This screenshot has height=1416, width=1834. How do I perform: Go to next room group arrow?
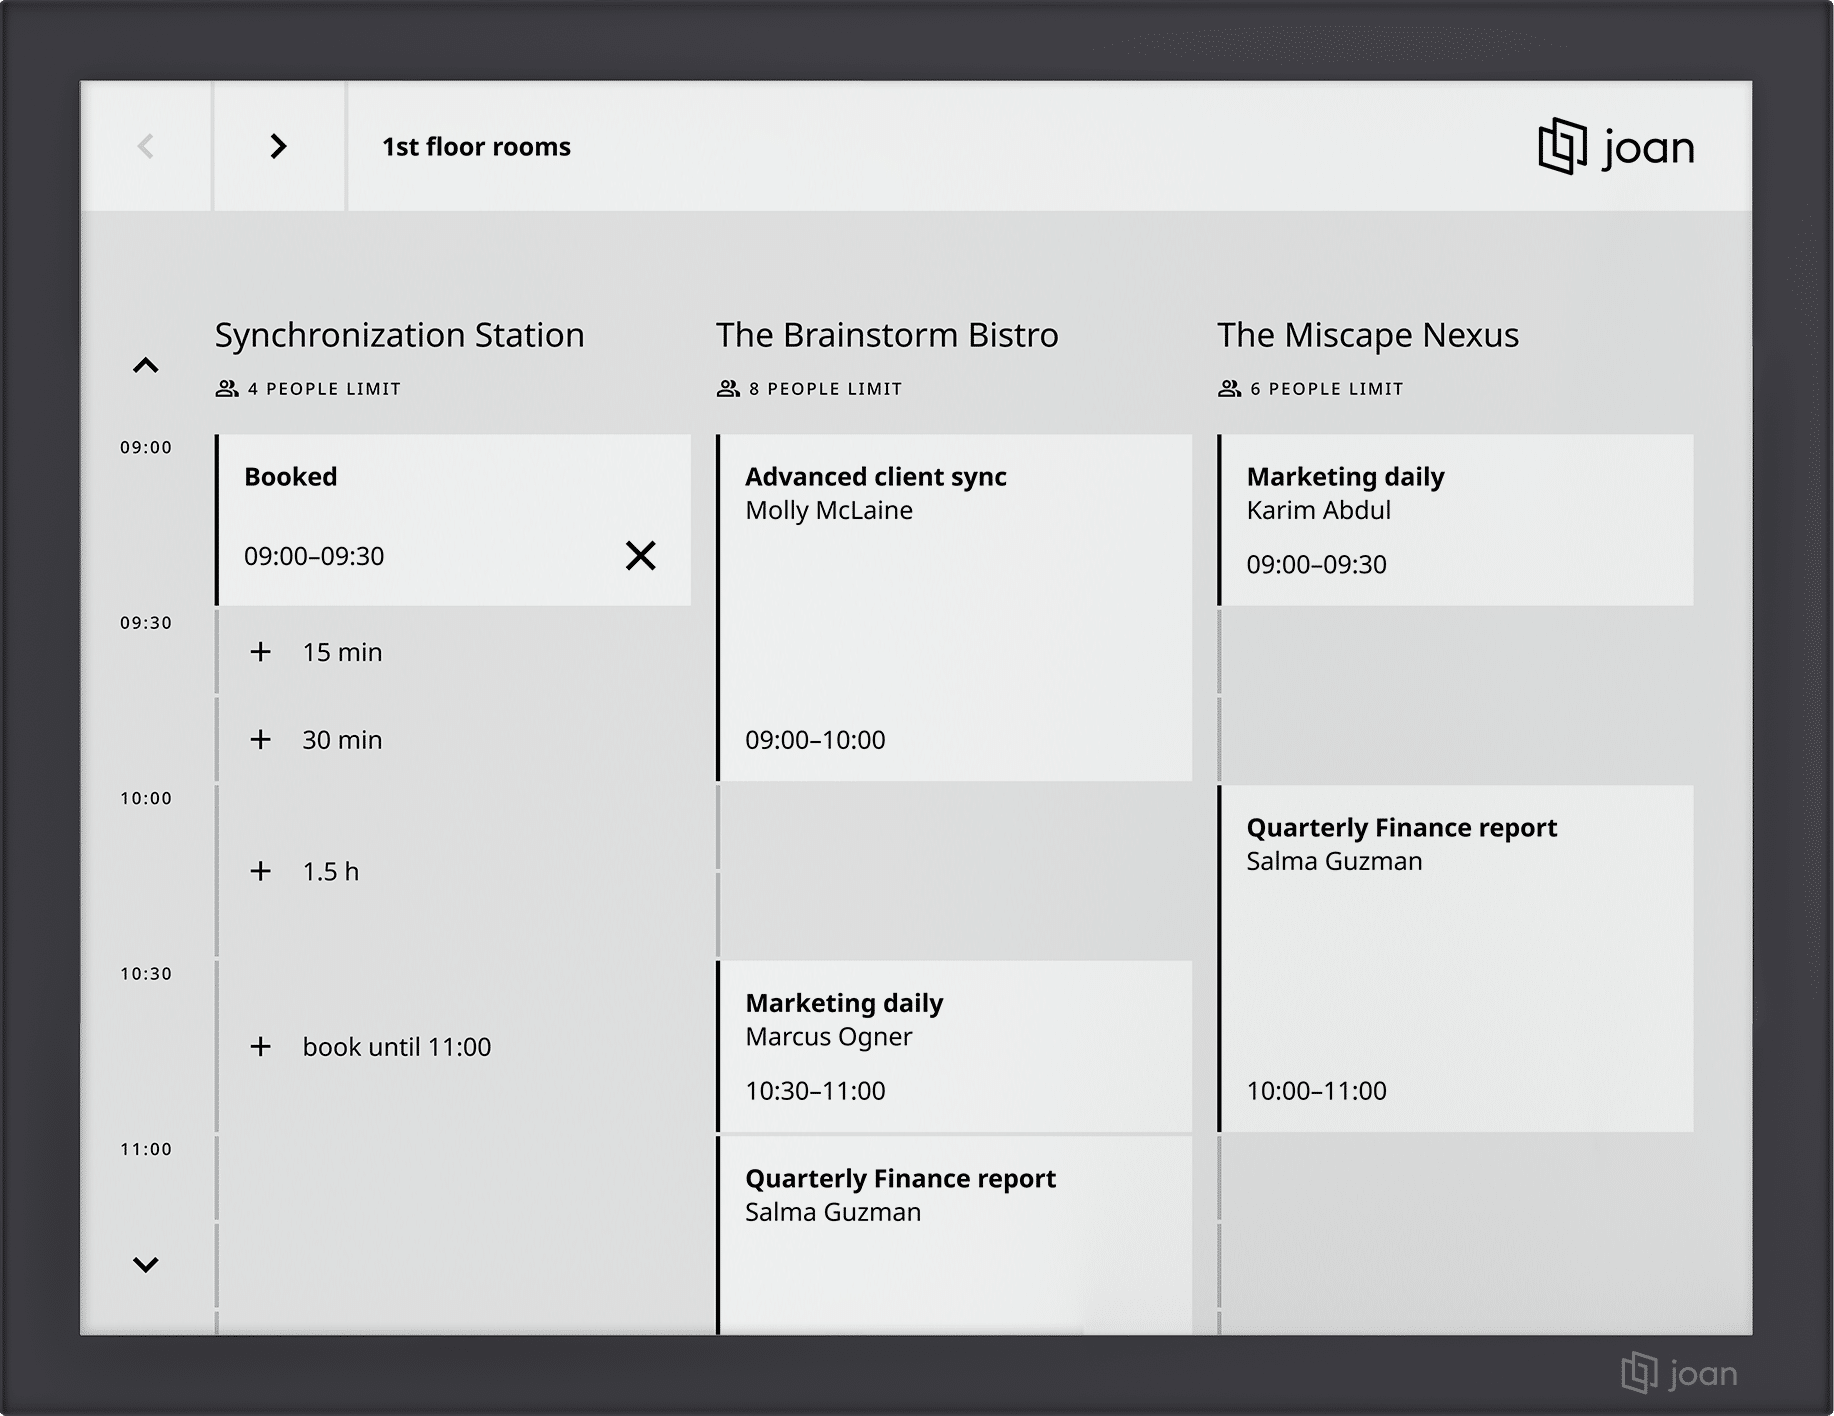pos(278,147)
